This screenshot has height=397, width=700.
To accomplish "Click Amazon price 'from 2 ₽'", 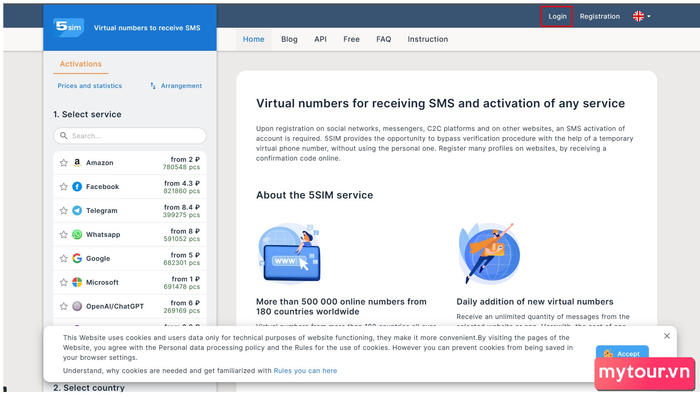I will click(x=185, y=159).
